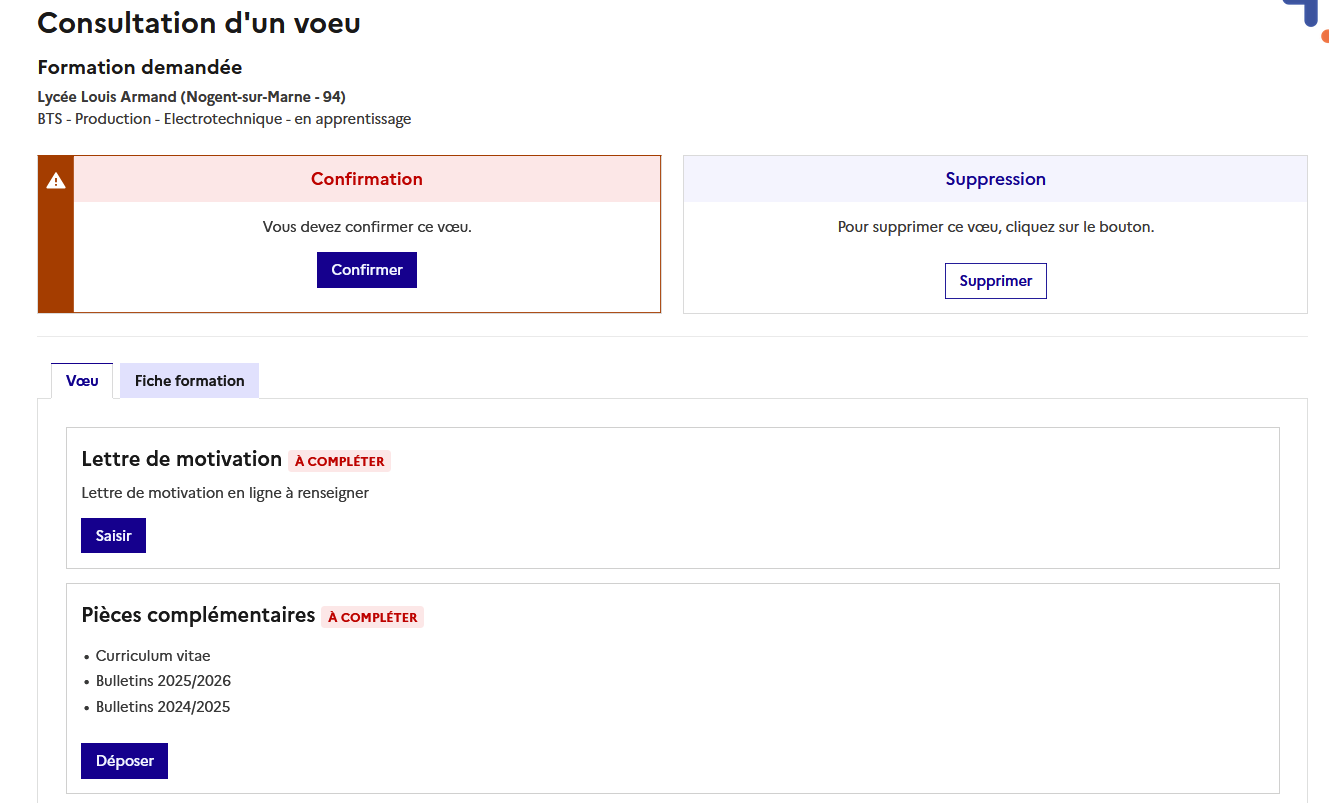
Task: Click Saisir to enter the motivation letter
Action: pyautogui.click(x=113, y=536)
